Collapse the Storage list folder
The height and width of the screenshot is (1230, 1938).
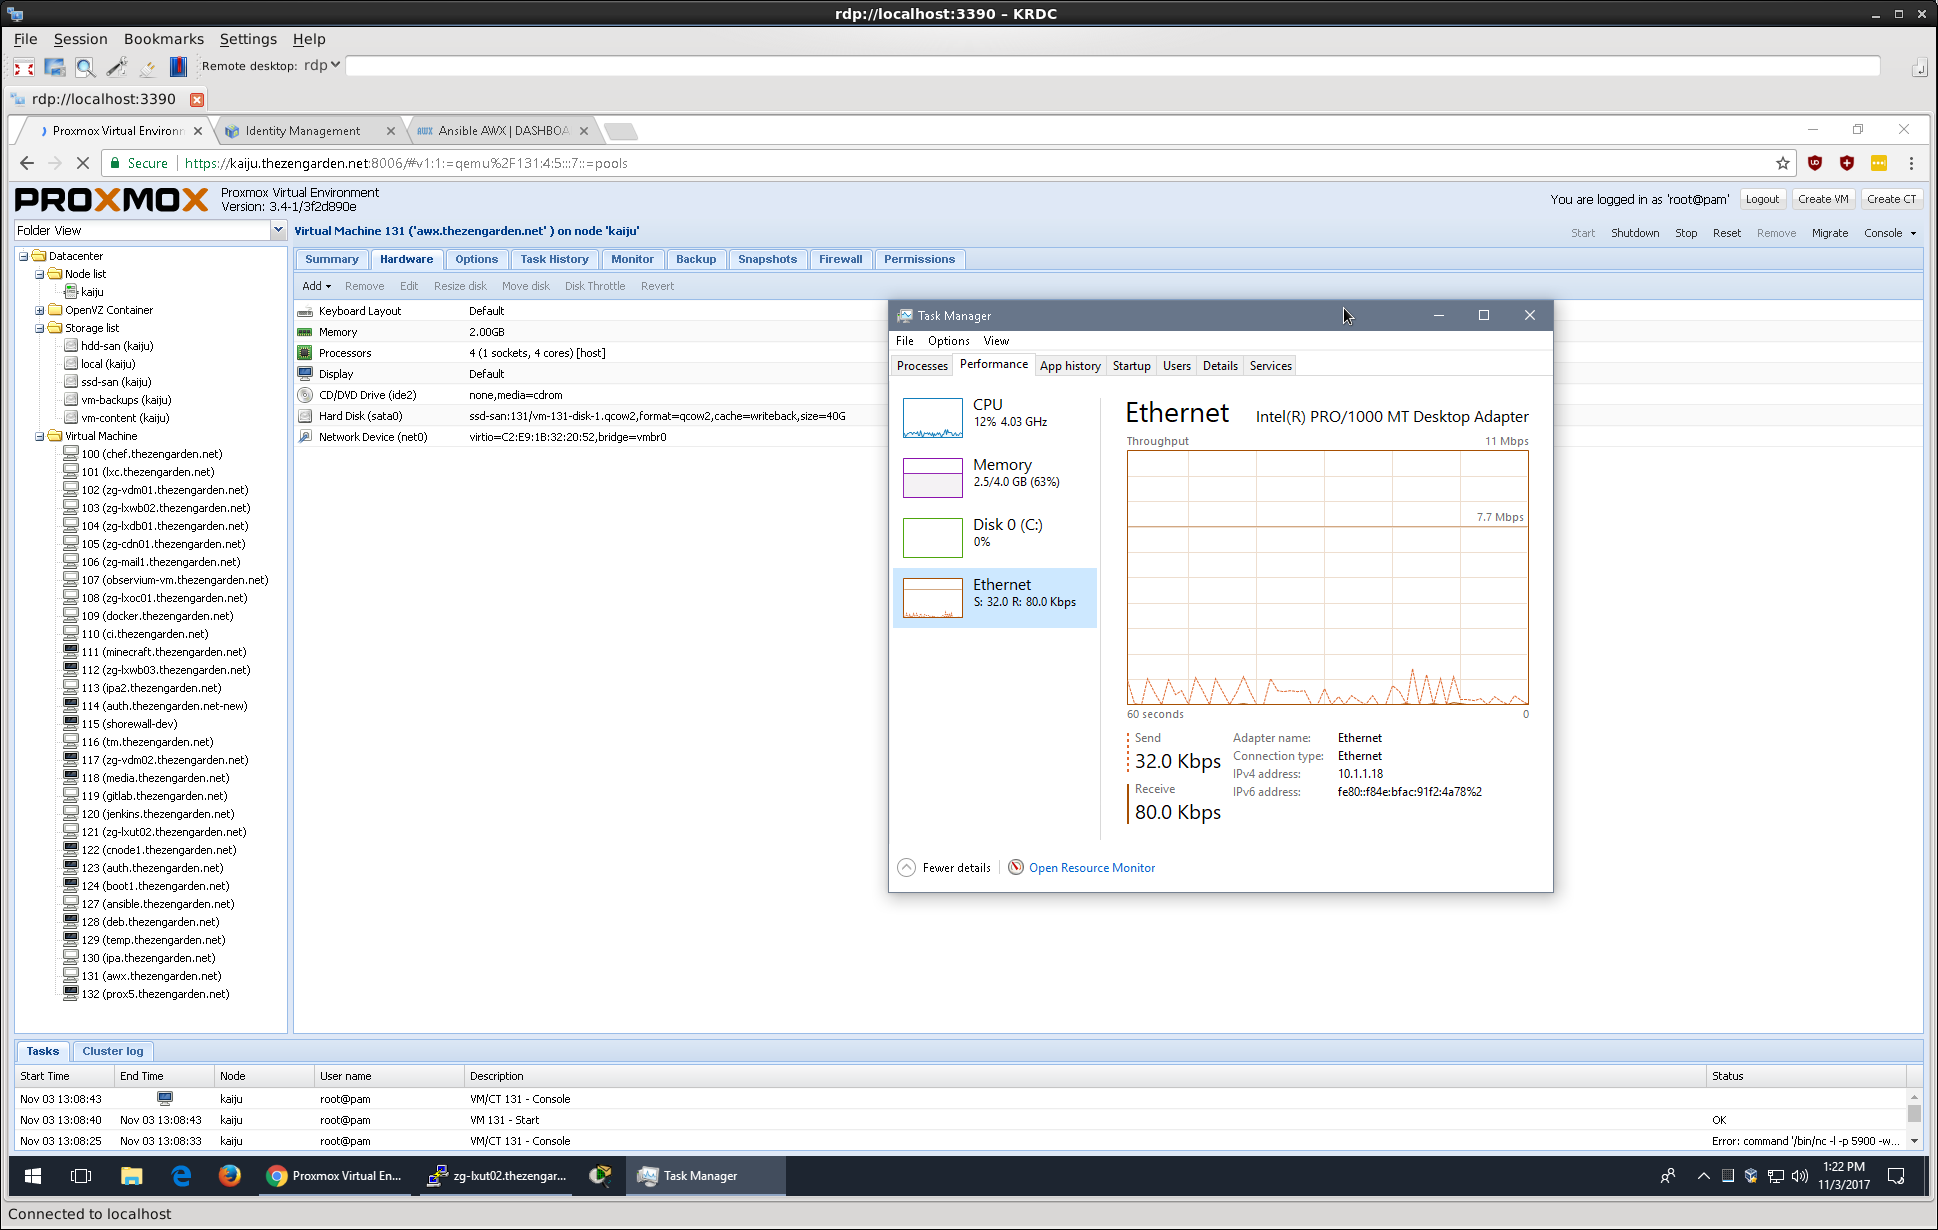pyautogui.click(x=40, y=328)
